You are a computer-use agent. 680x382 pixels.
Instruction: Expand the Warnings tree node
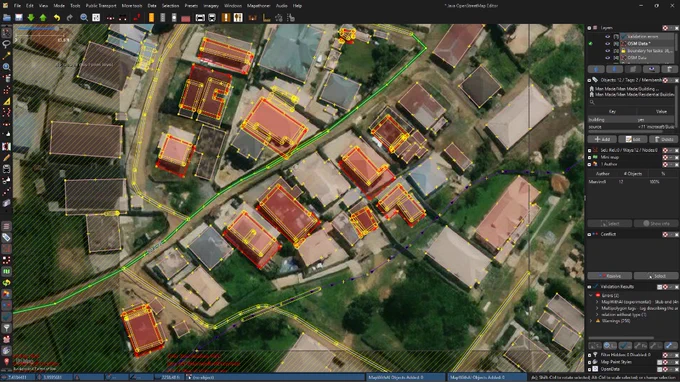tap(591, 321)
